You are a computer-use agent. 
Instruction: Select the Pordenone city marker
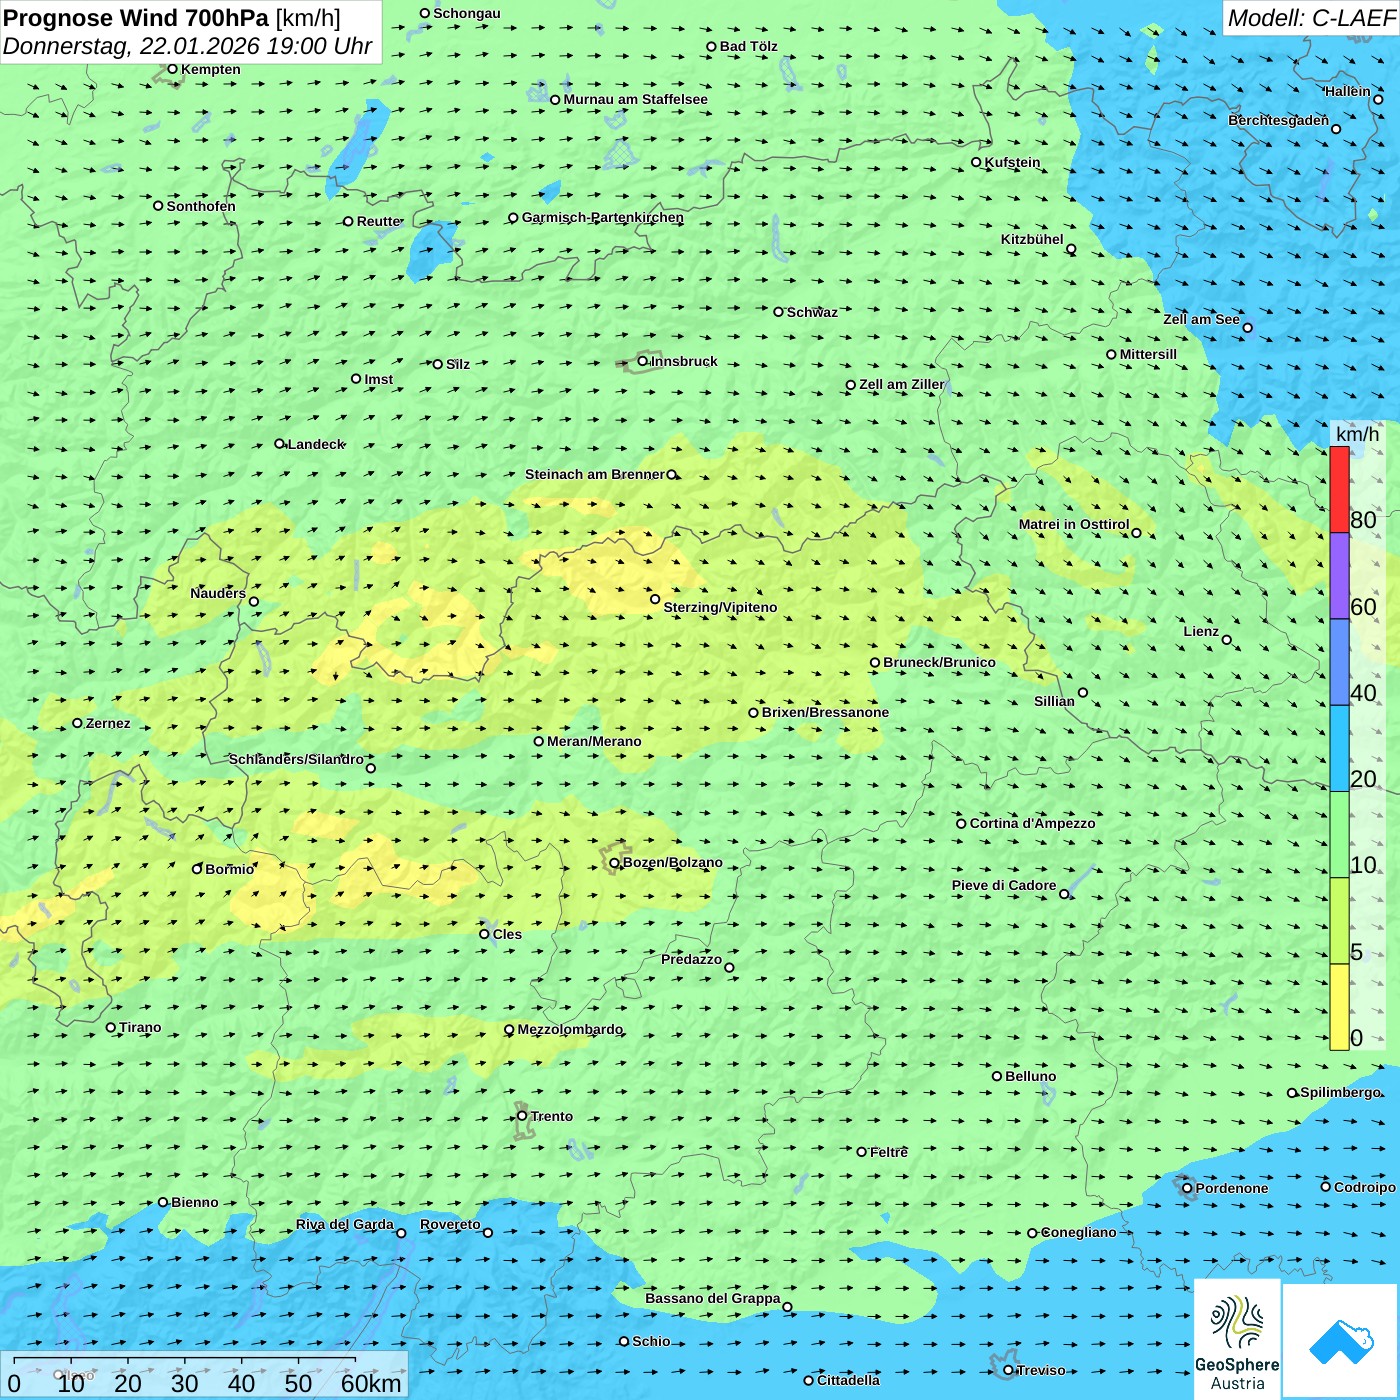[x=1187, y=1188]
